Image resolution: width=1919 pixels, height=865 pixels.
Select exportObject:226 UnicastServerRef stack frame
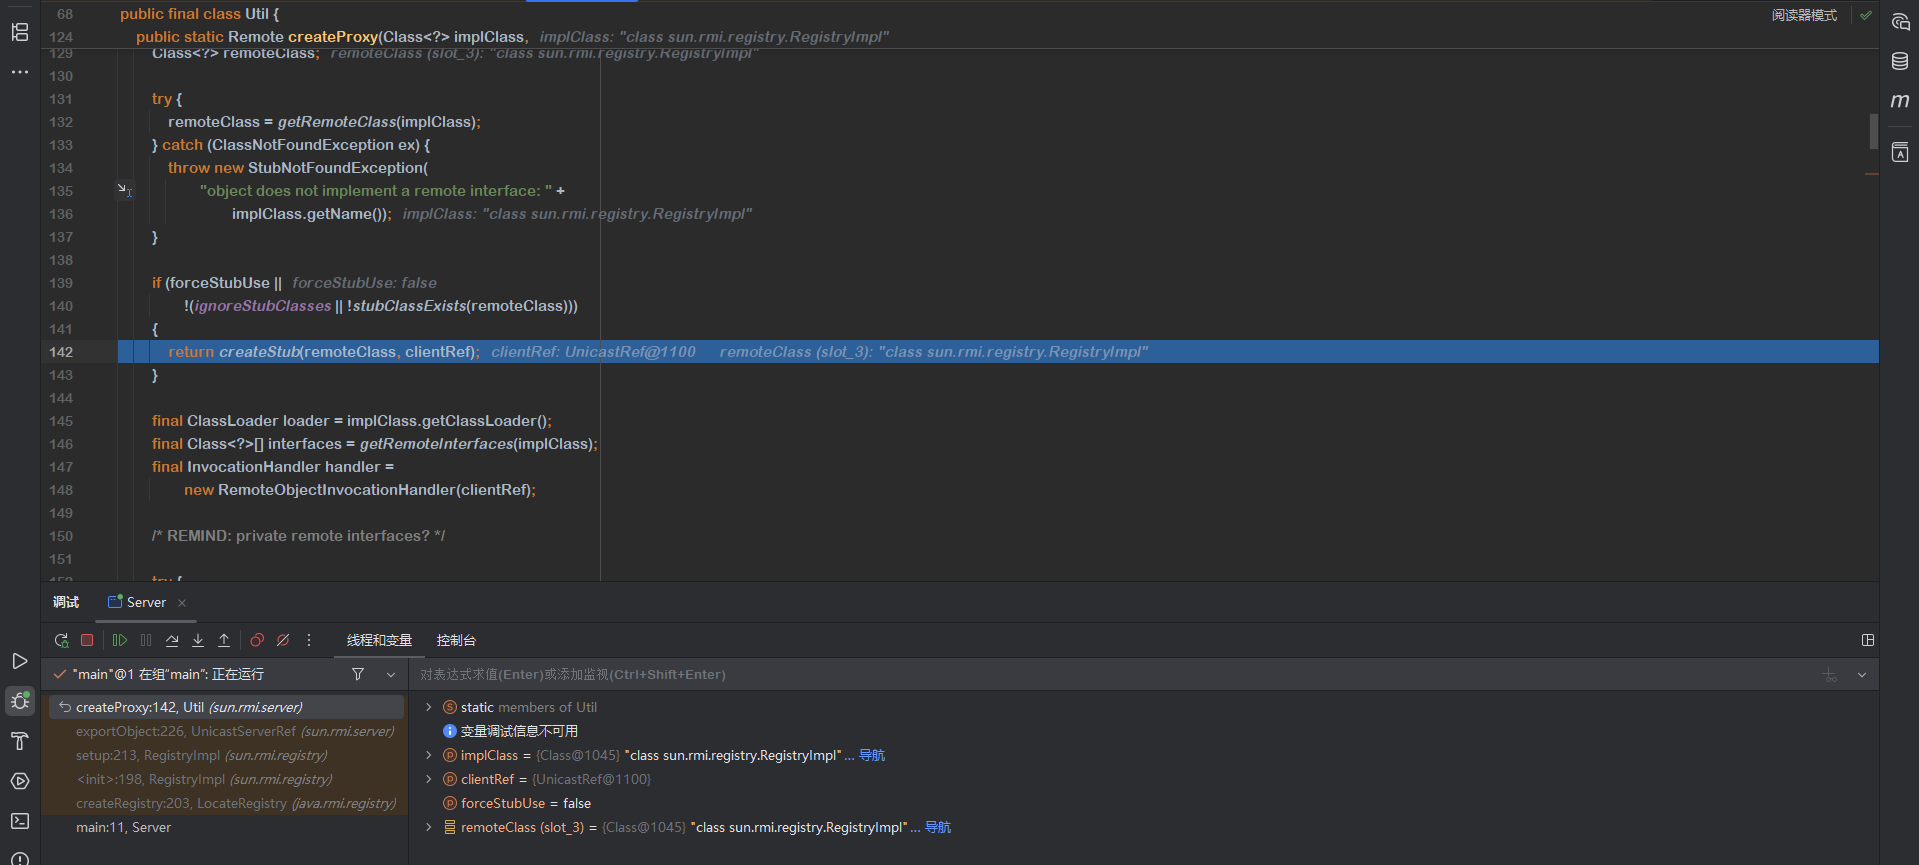[x=235, y=732]
